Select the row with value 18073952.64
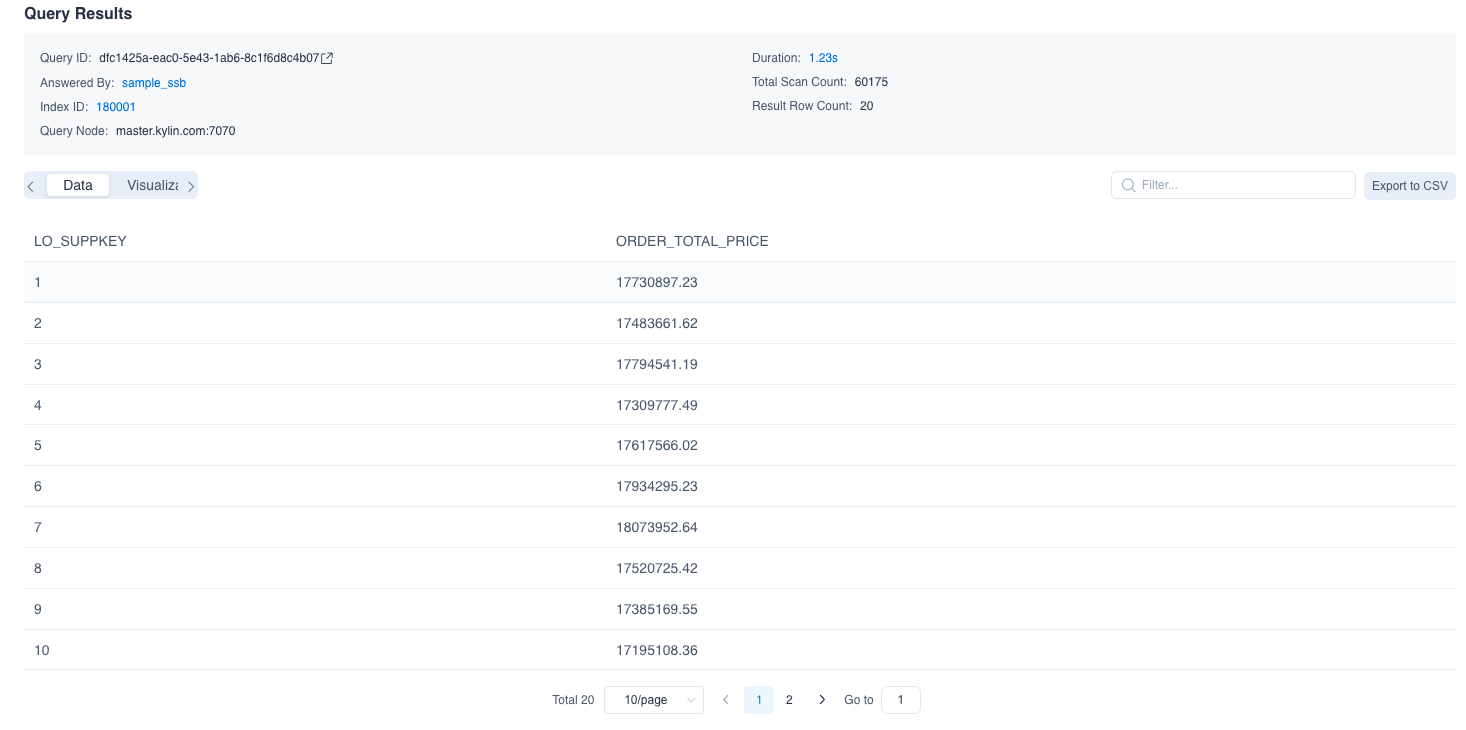The height and width of the screenshot is (730, 1466). tap(657, 527)
